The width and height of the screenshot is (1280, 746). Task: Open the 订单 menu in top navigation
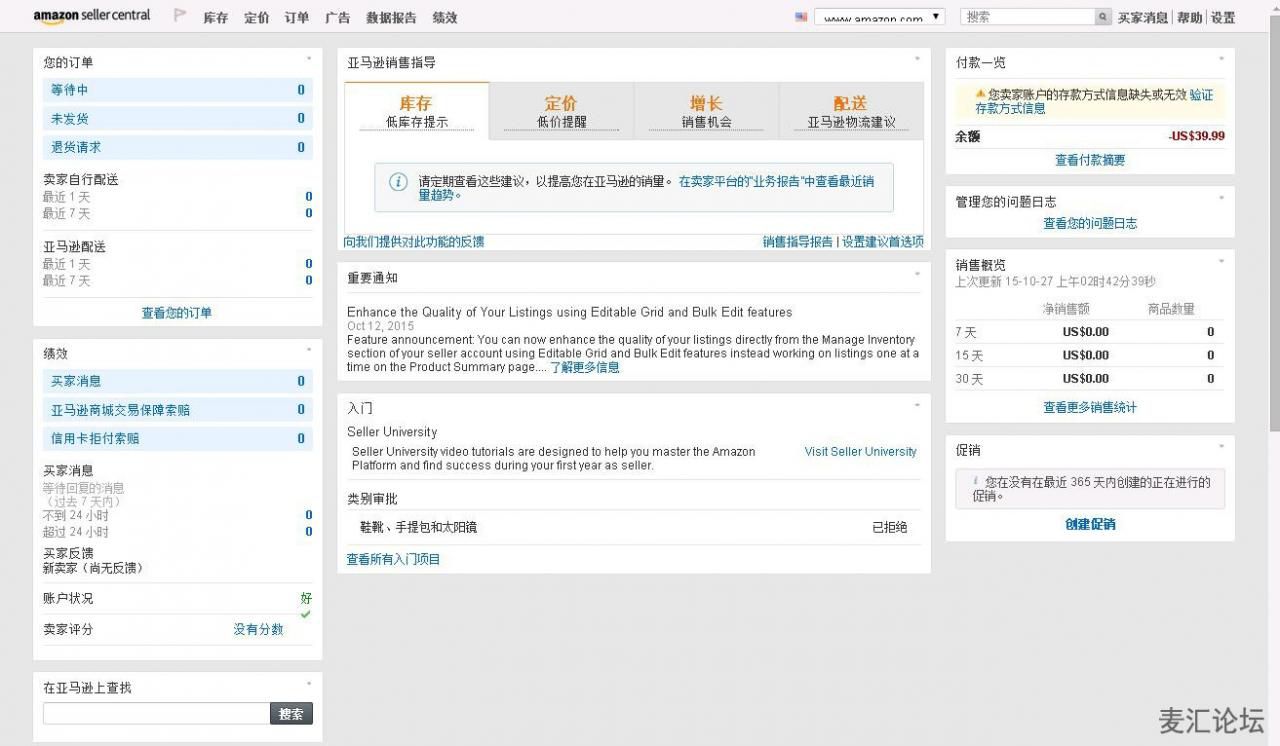[297, 18]
